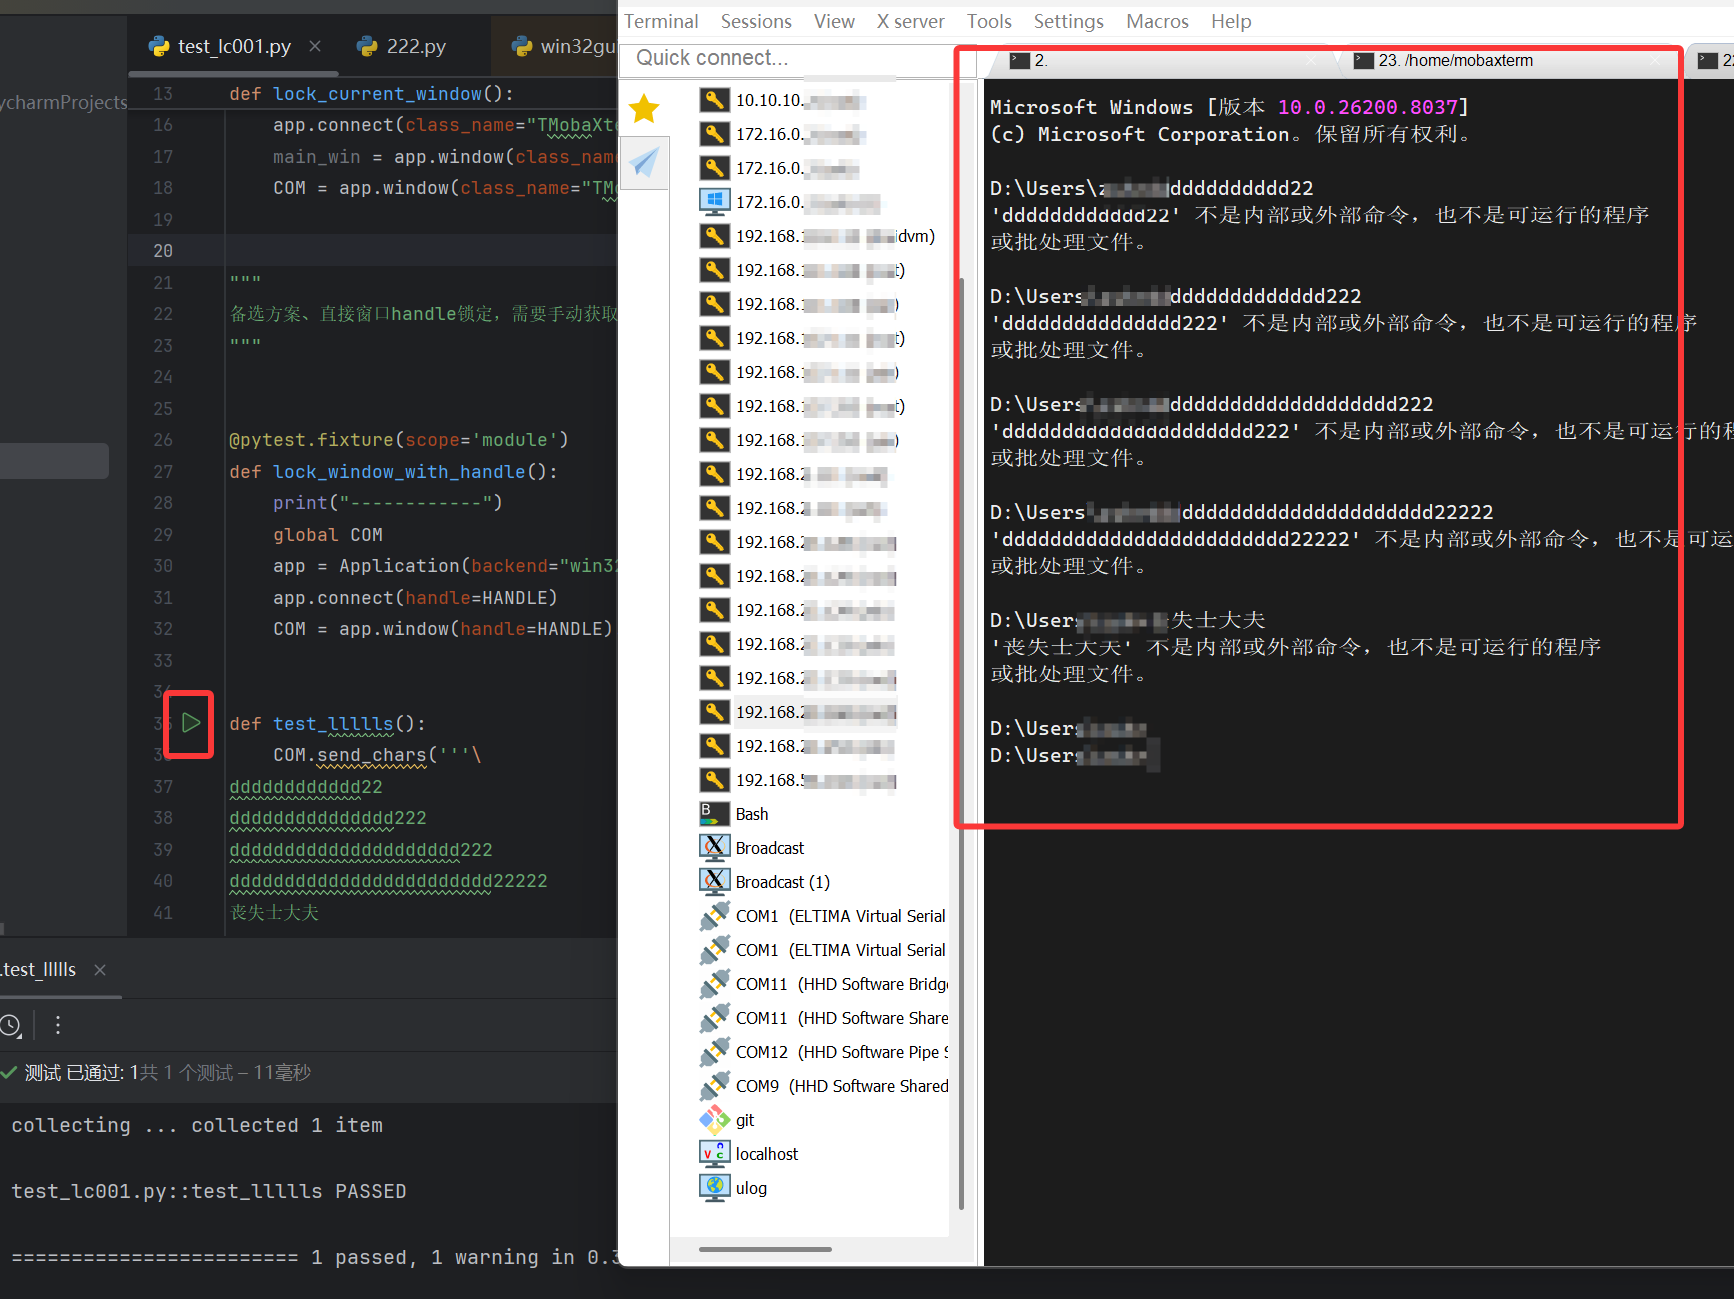This screenshot has width=1734, height=1299.
Task: Click the 10.0.26200.8037 version text in terminal
Action: pyautogui.click(x=1367, y=107)
